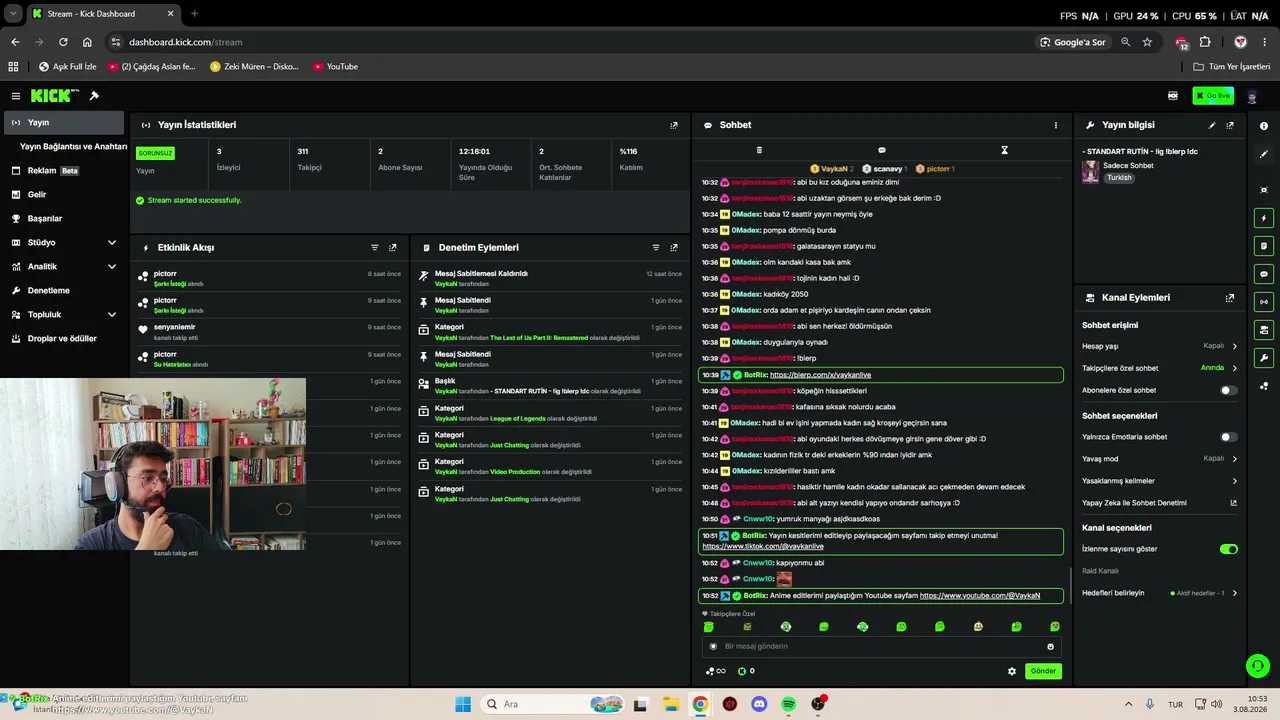Disable the İzlenme sayısını göster switch
Viewport: 1280px width, 720px height.
click(1229, 549)
